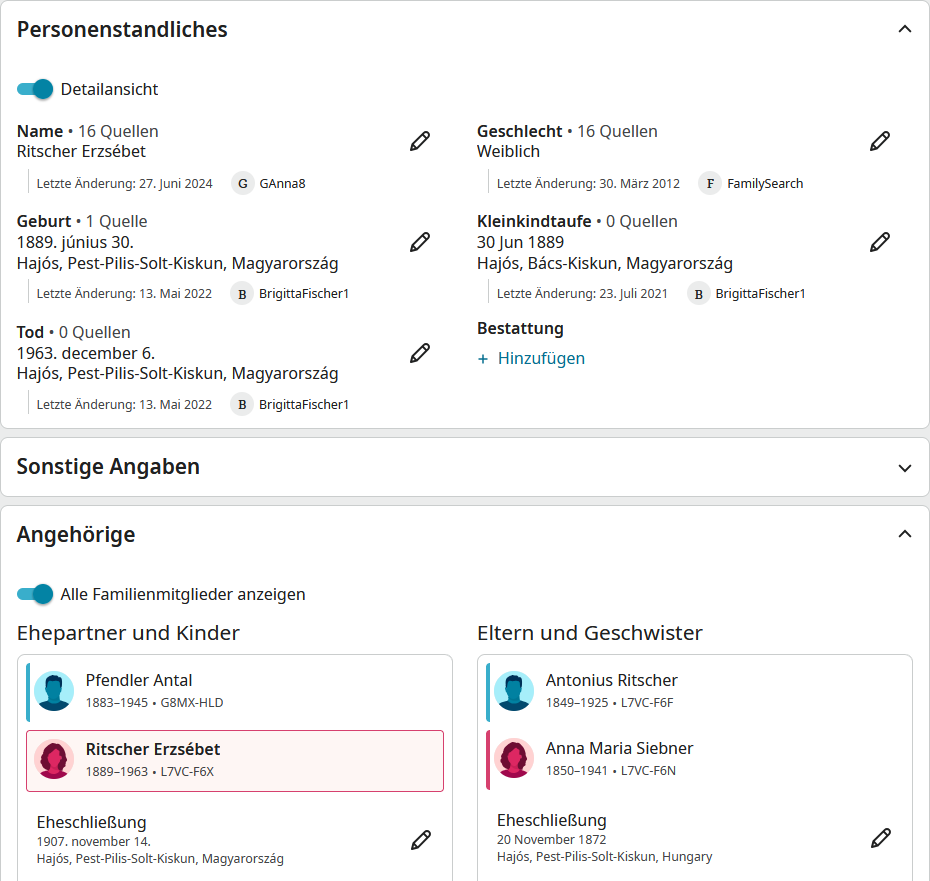The height and width of the screenshot is (881, 930).
Task: Click pencil icon next to Geburt
Action: (420, 242)
